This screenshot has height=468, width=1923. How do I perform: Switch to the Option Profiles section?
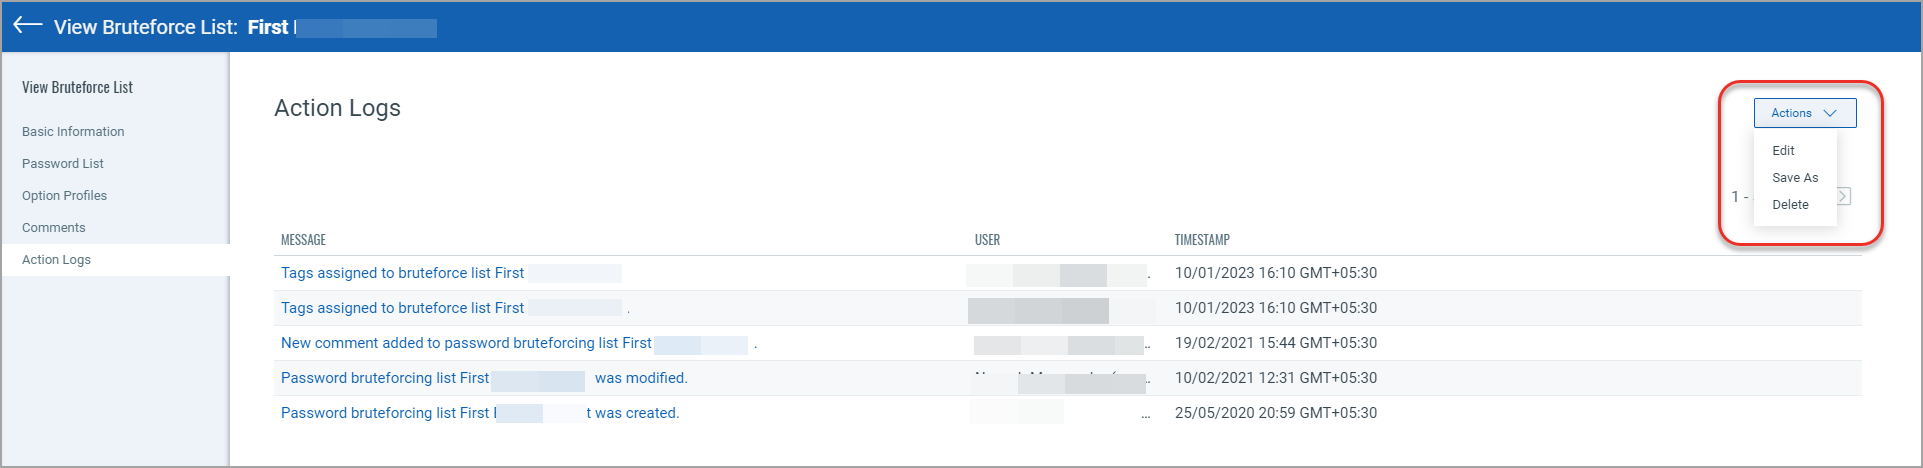64,196
